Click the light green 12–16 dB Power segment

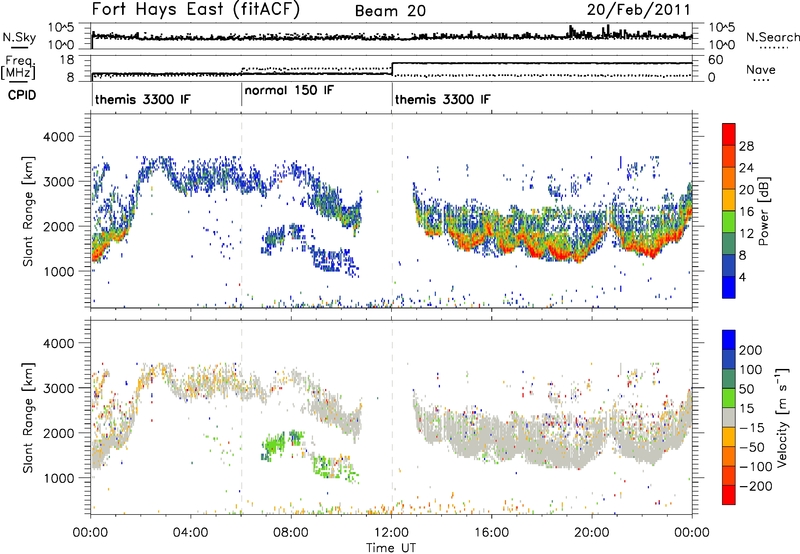pyautogui.click(x=729, y=221)
